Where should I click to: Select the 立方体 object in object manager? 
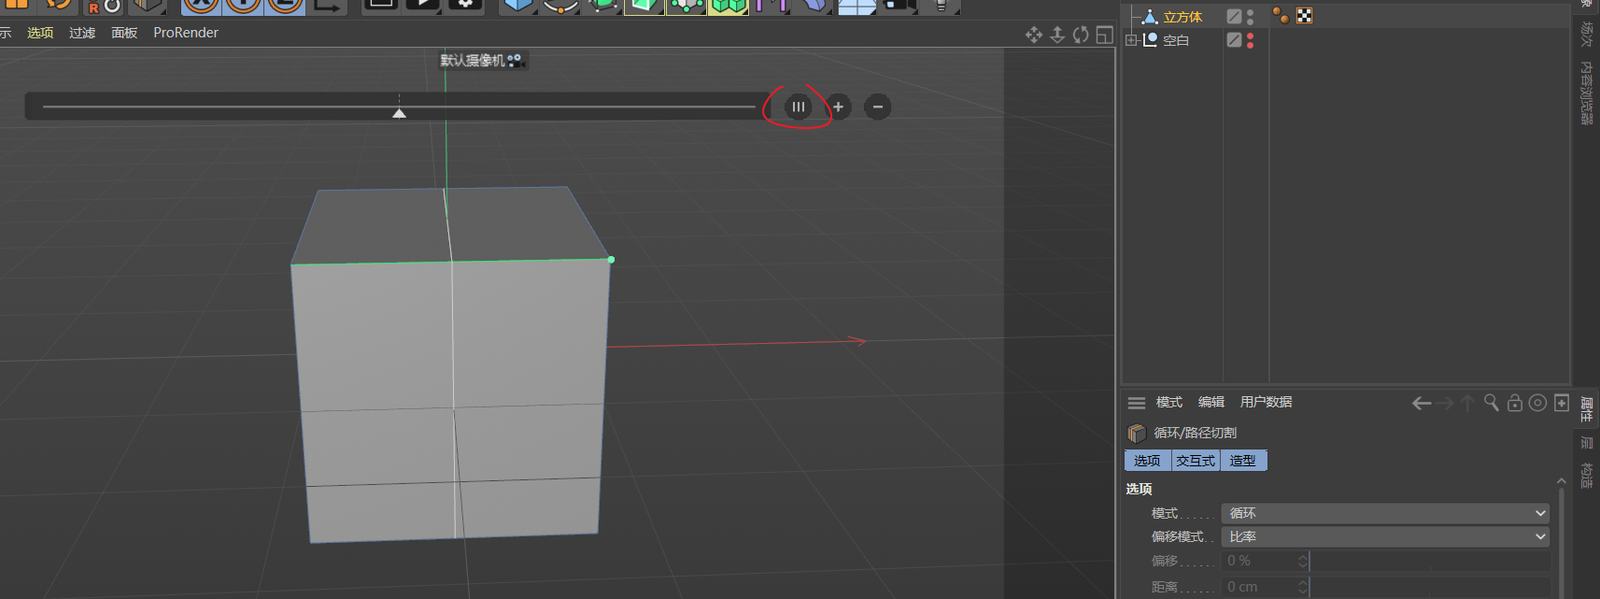pos(1182,17)
